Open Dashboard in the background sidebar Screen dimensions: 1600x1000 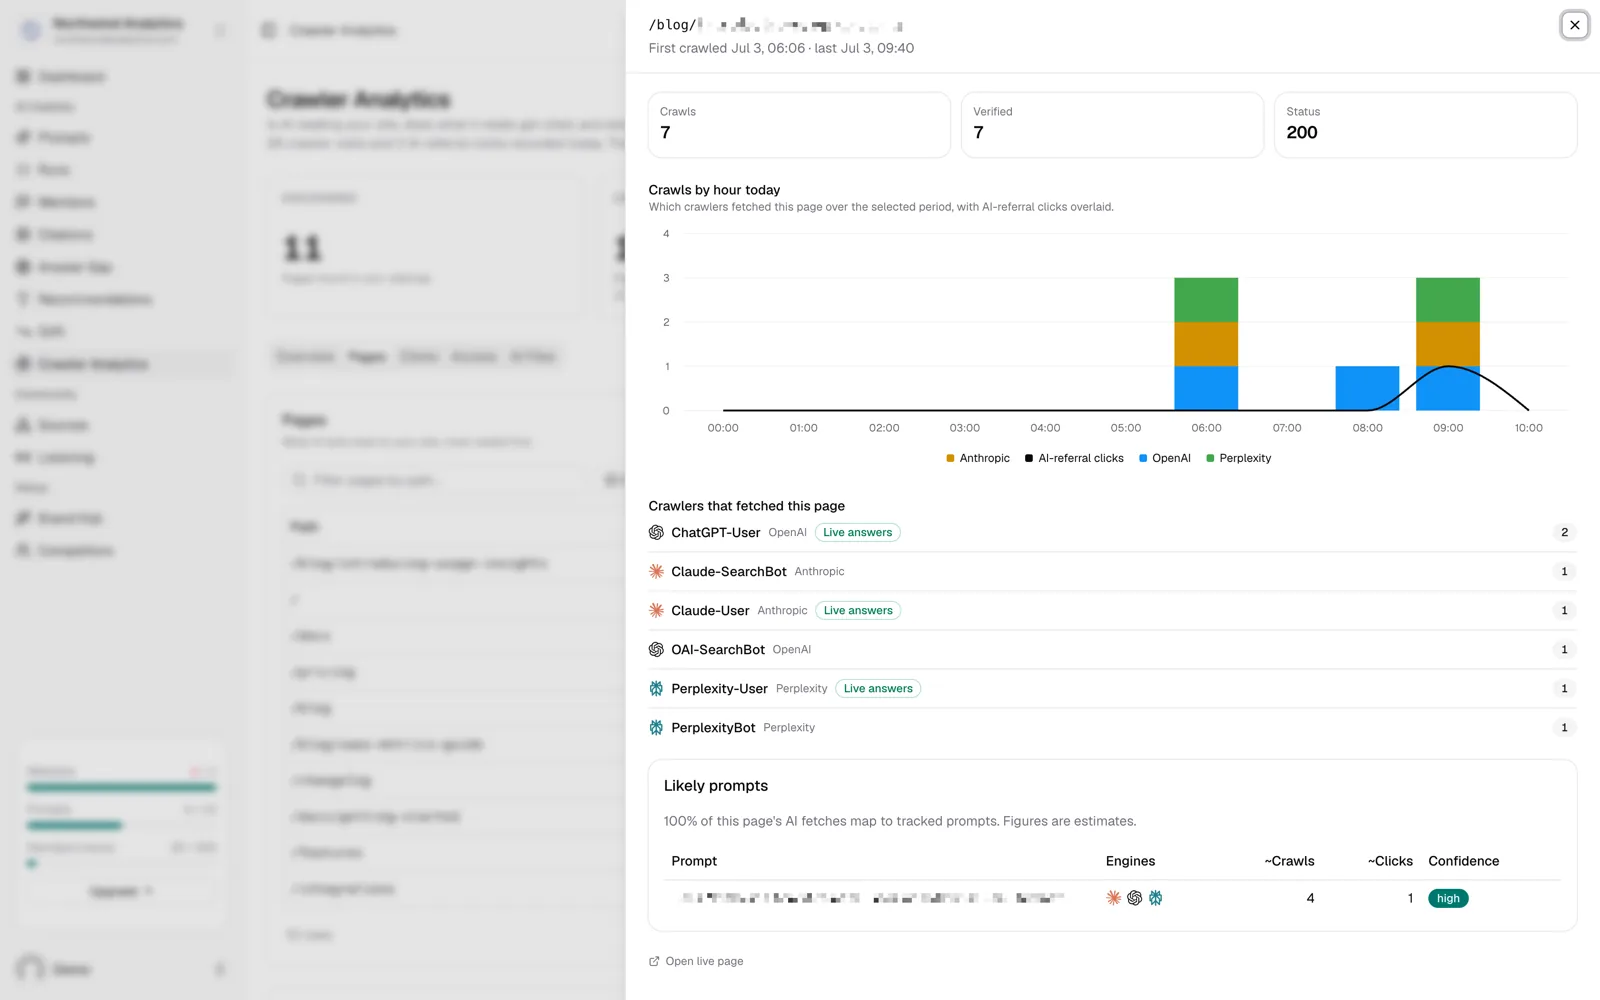click(71, 77)
